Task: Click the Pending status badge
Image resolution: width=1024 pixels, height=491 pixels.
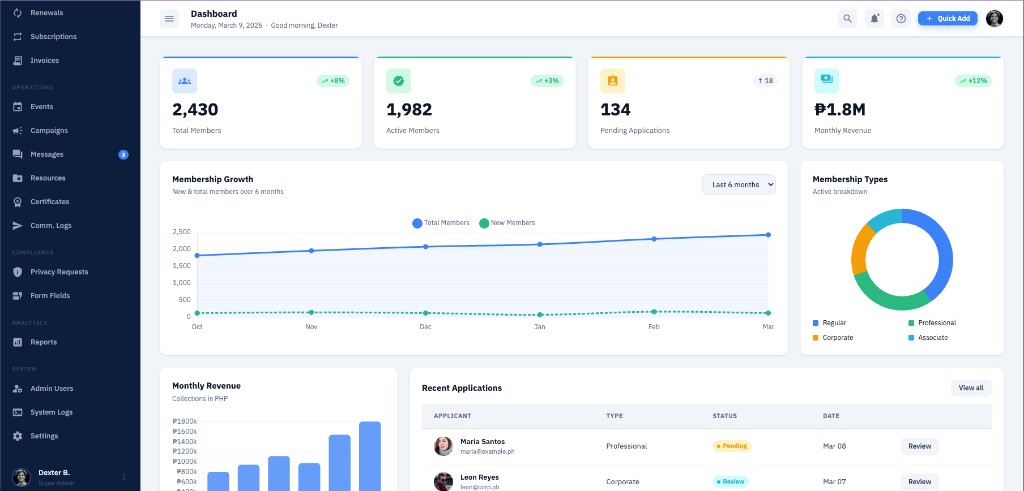Action: (731, 447)
